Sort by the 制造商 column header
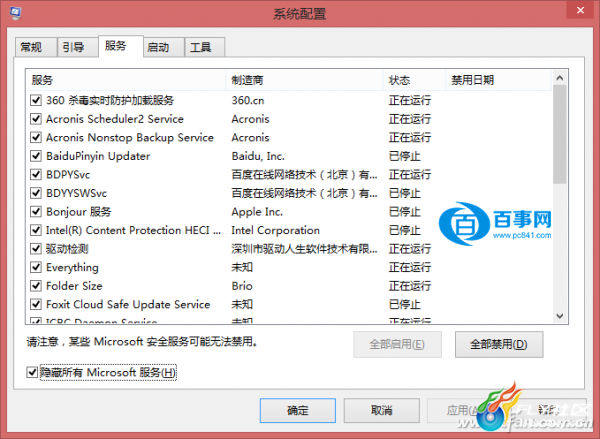The height and width of the screenshot is (439, 600). (305, 80)
